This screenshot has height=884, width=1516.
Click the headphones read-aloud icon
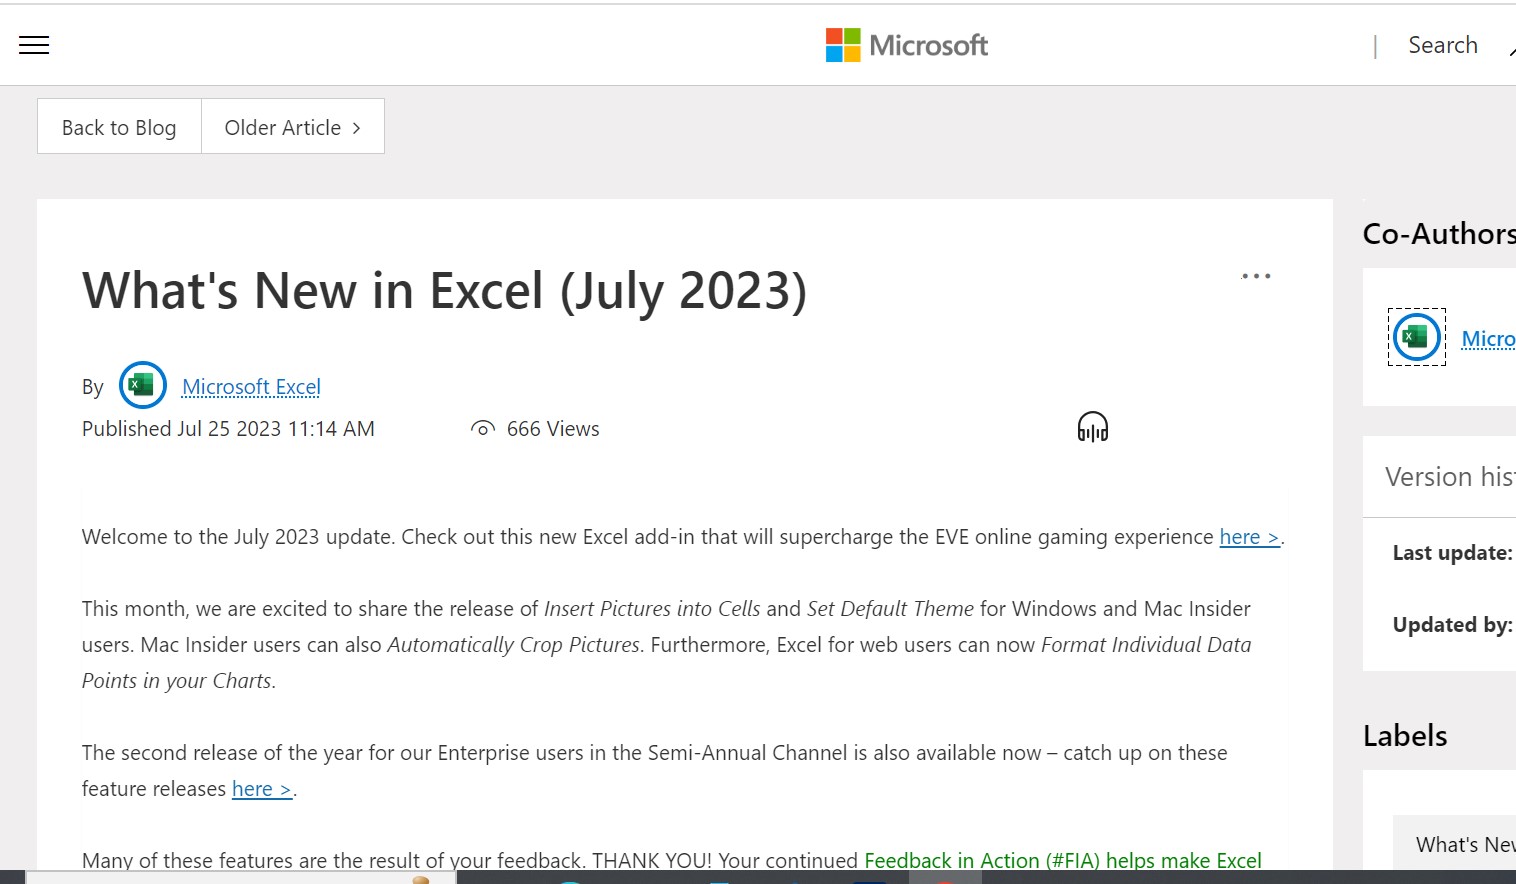(x=1091, y=426)
